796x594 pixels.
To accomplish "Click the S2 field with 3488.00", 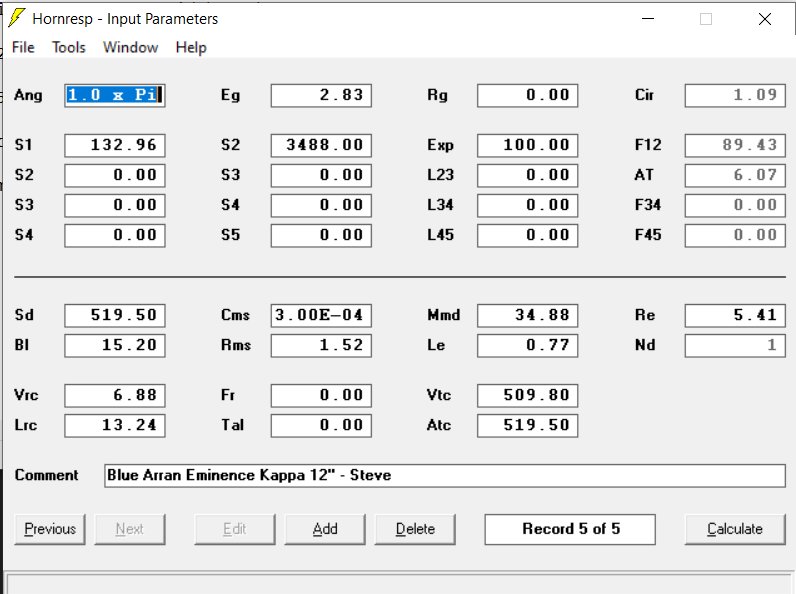I will tap(321, 145).
